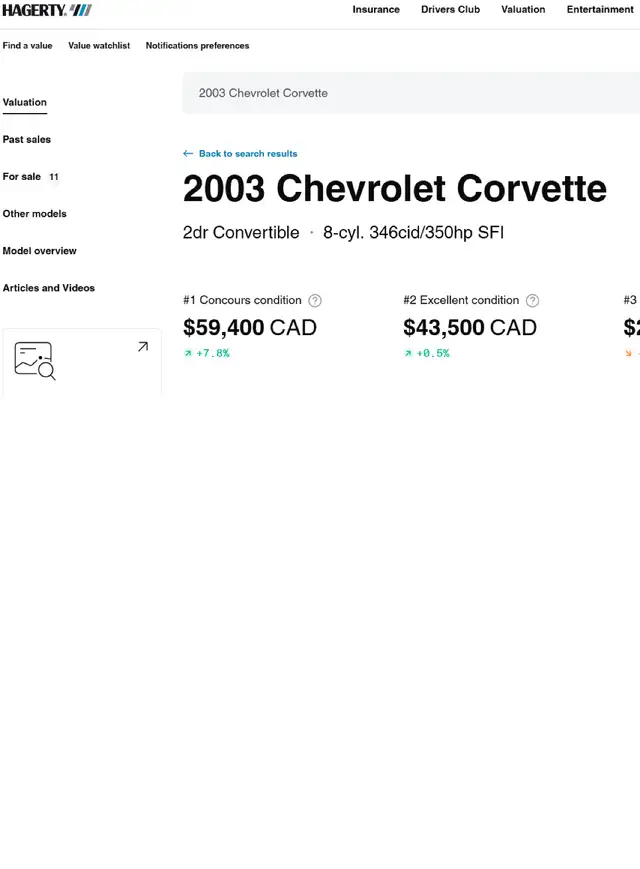The height and width of the screenshot is (869, 640).
Task: Open Concours condition help icon
Action: point(315,300)
